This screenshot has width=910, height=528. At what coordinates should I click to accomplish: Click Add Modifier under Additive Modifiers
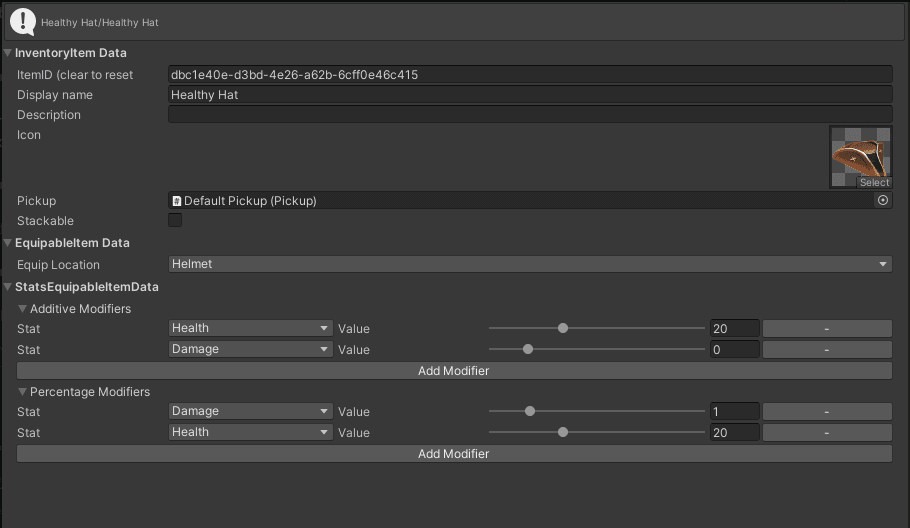pos(454,371)
